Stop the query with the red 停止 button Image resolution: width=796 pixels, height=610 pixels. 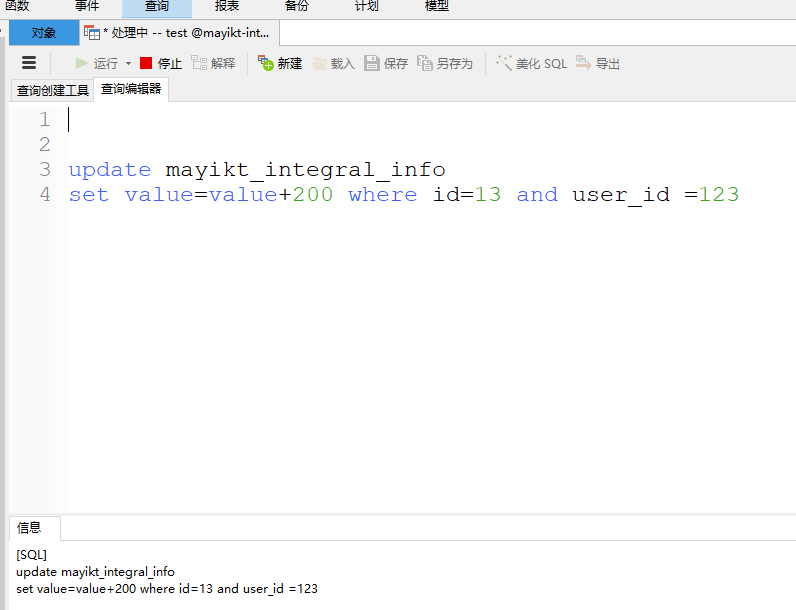160,63
